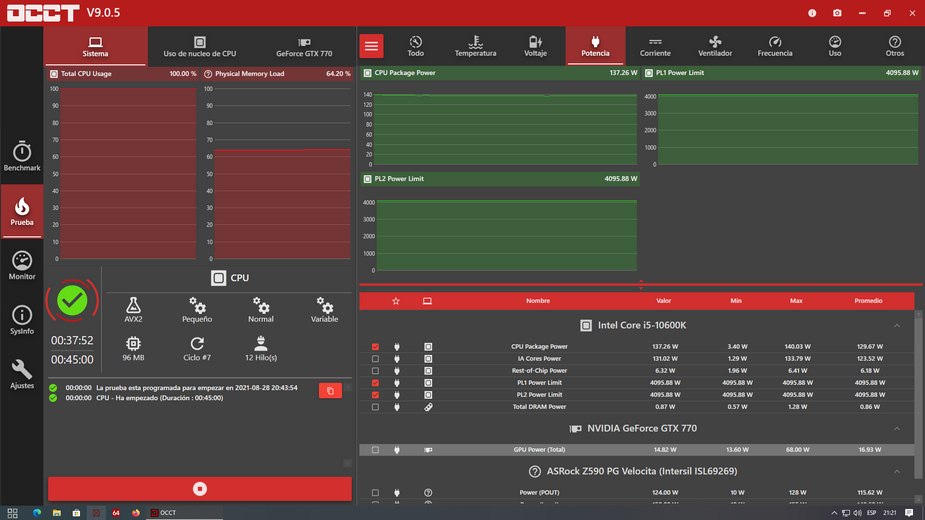This screenshot has width=925, height=520.
Task: Switch to the Sistema tab
Action: point(95,46)
